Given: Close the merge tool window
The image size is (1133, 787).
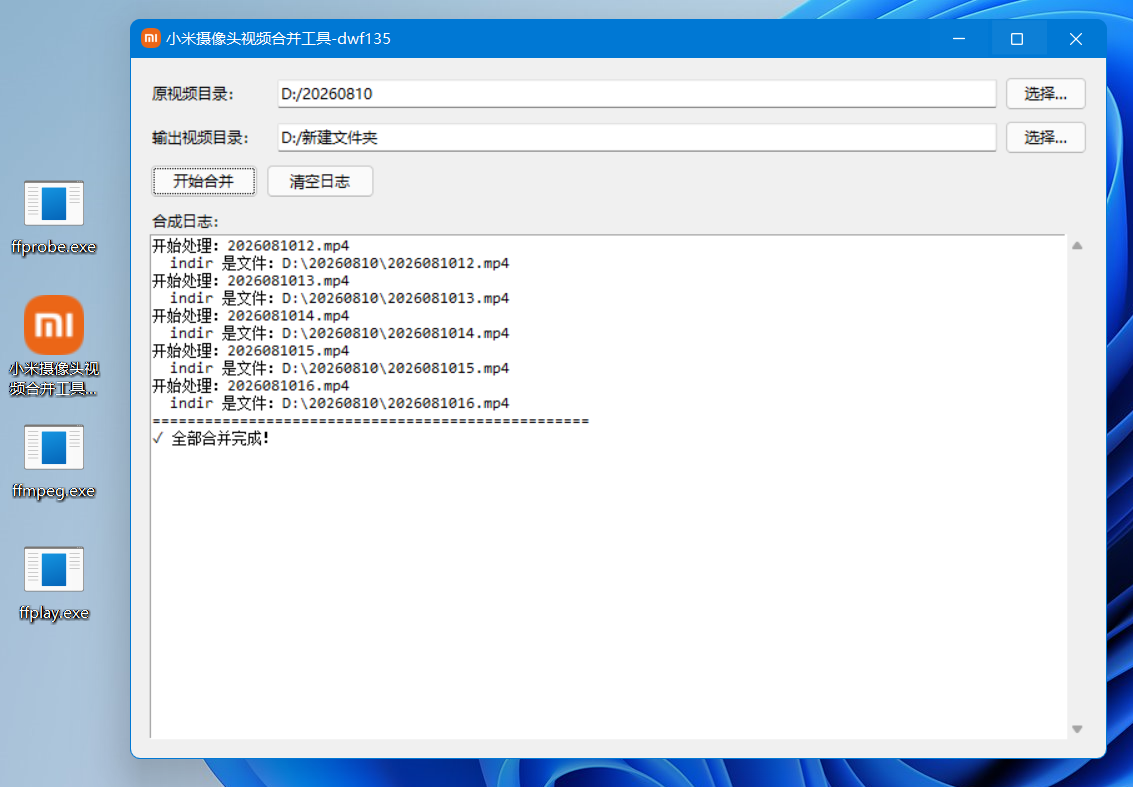Looking at the screenshot, I should (1075, 38).
